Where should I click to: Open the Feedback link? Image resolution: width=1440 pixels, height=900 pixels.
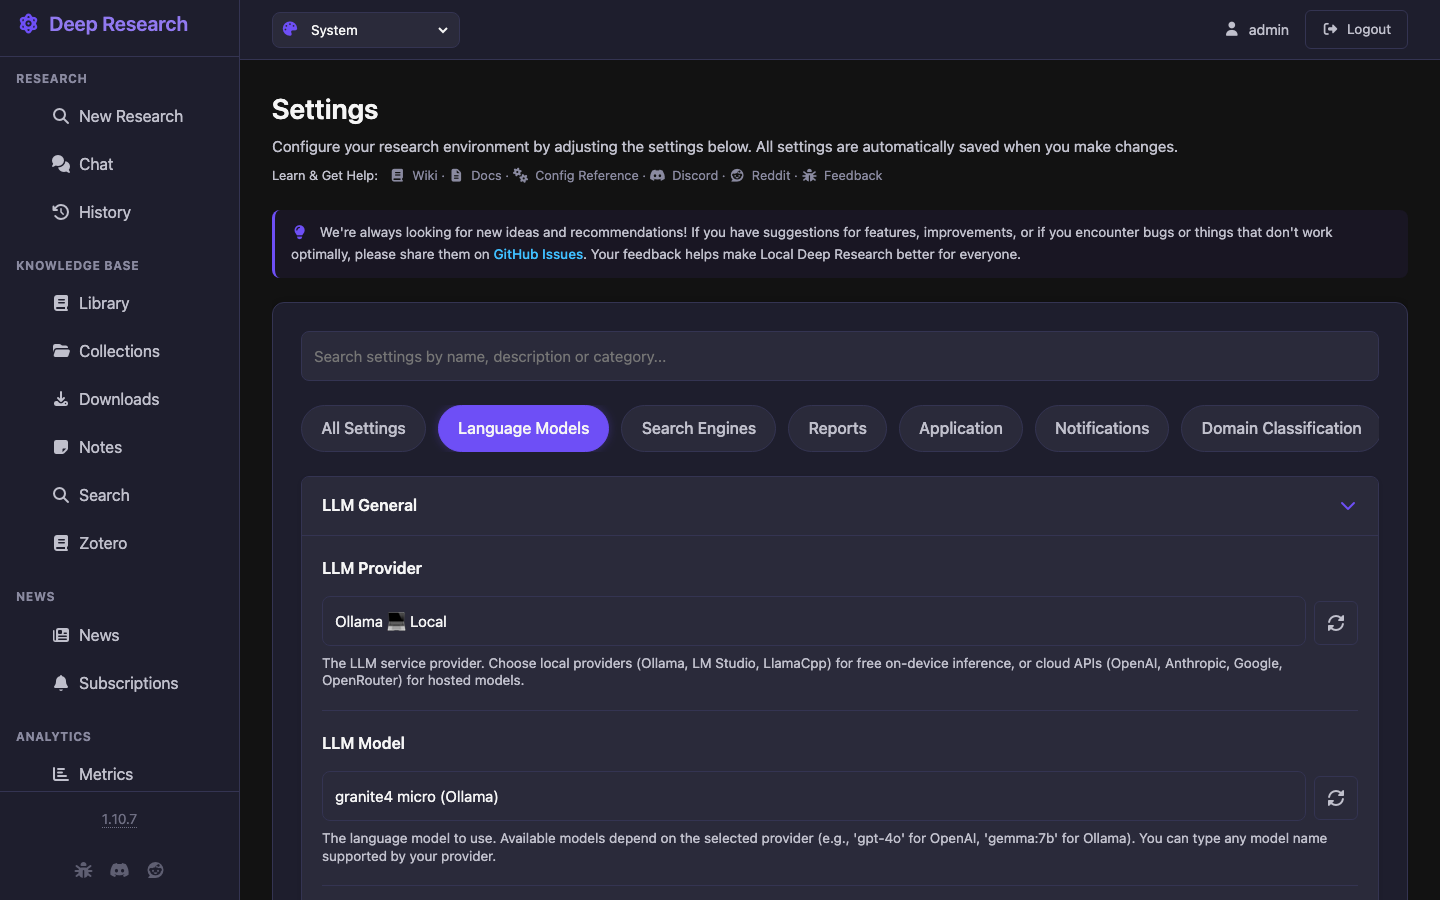click(842, 175)
